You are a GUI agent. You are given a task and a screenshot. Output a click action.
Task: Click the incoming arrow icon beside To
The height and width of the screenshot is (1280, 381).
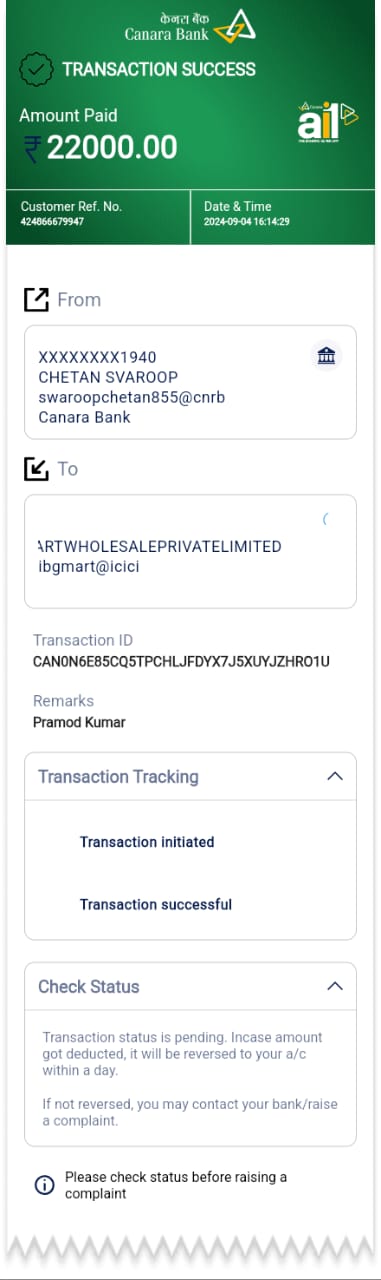[x=36, y=468]
